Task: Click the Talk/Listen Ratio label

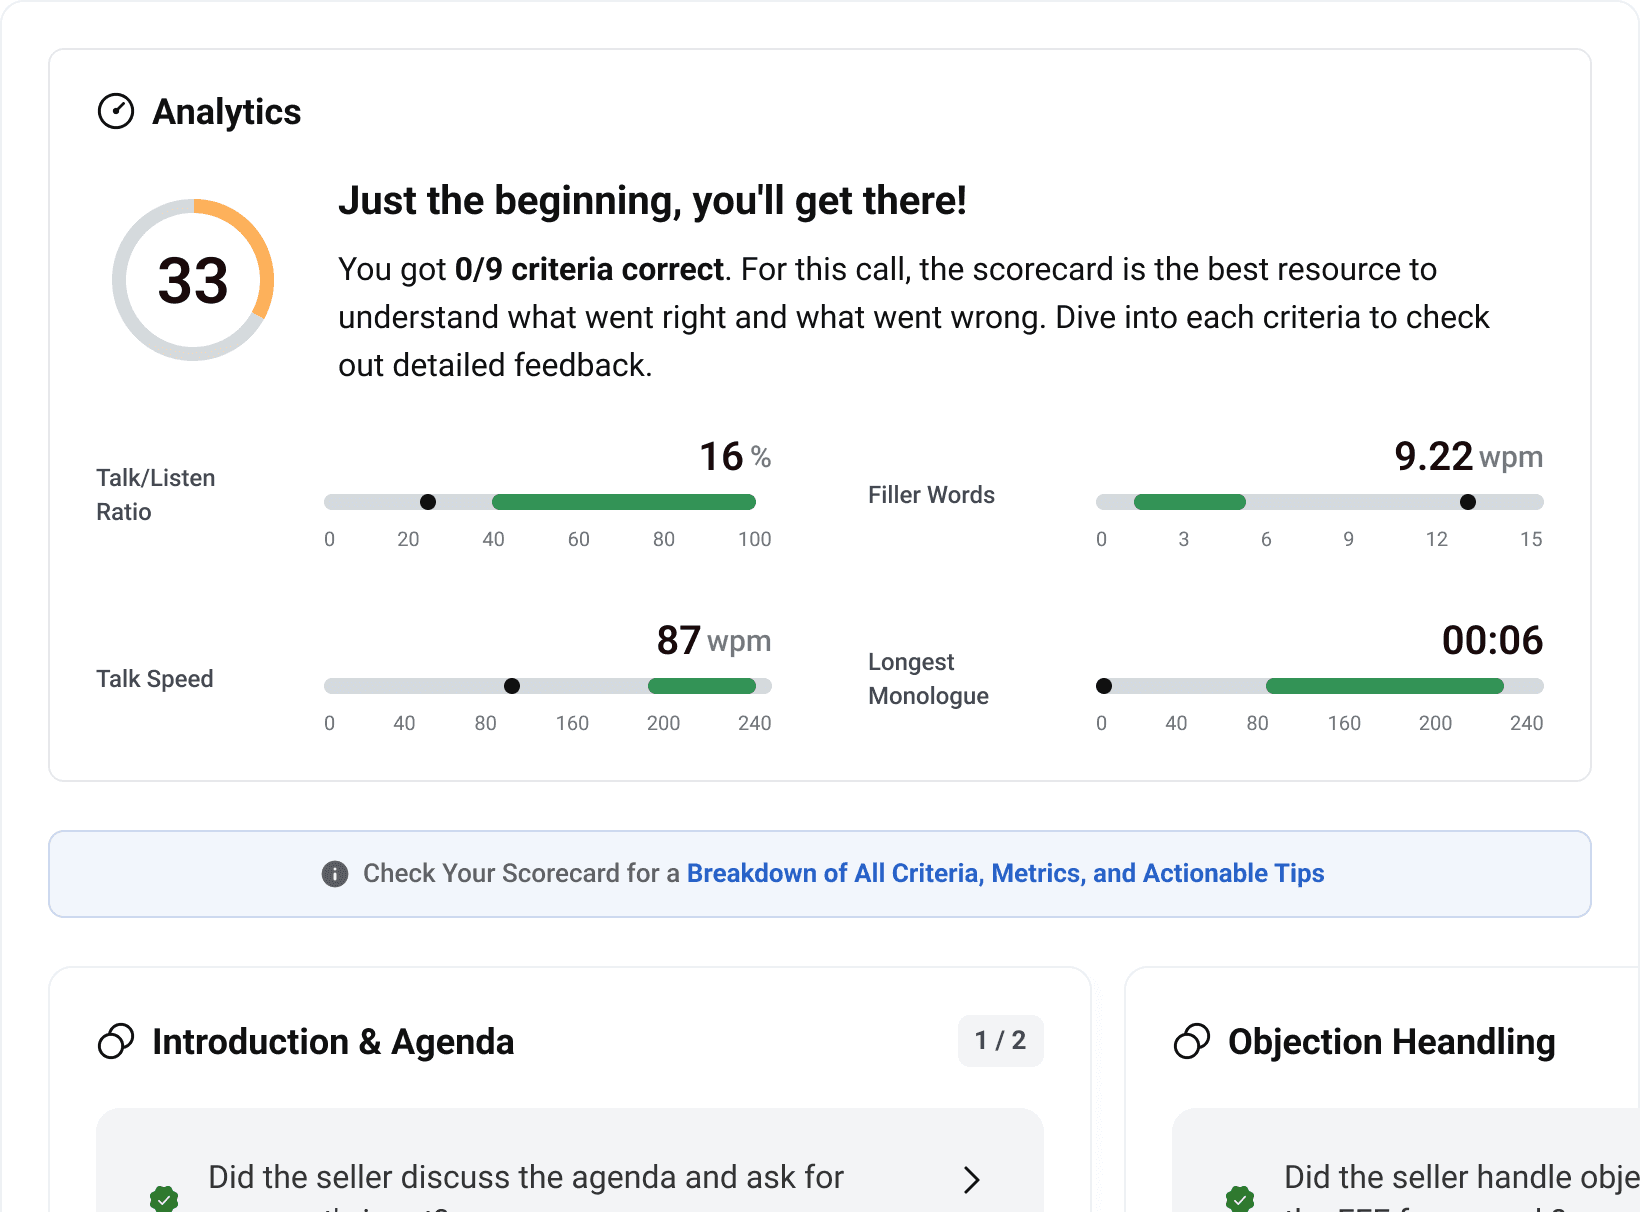Action: click(156, 495)
